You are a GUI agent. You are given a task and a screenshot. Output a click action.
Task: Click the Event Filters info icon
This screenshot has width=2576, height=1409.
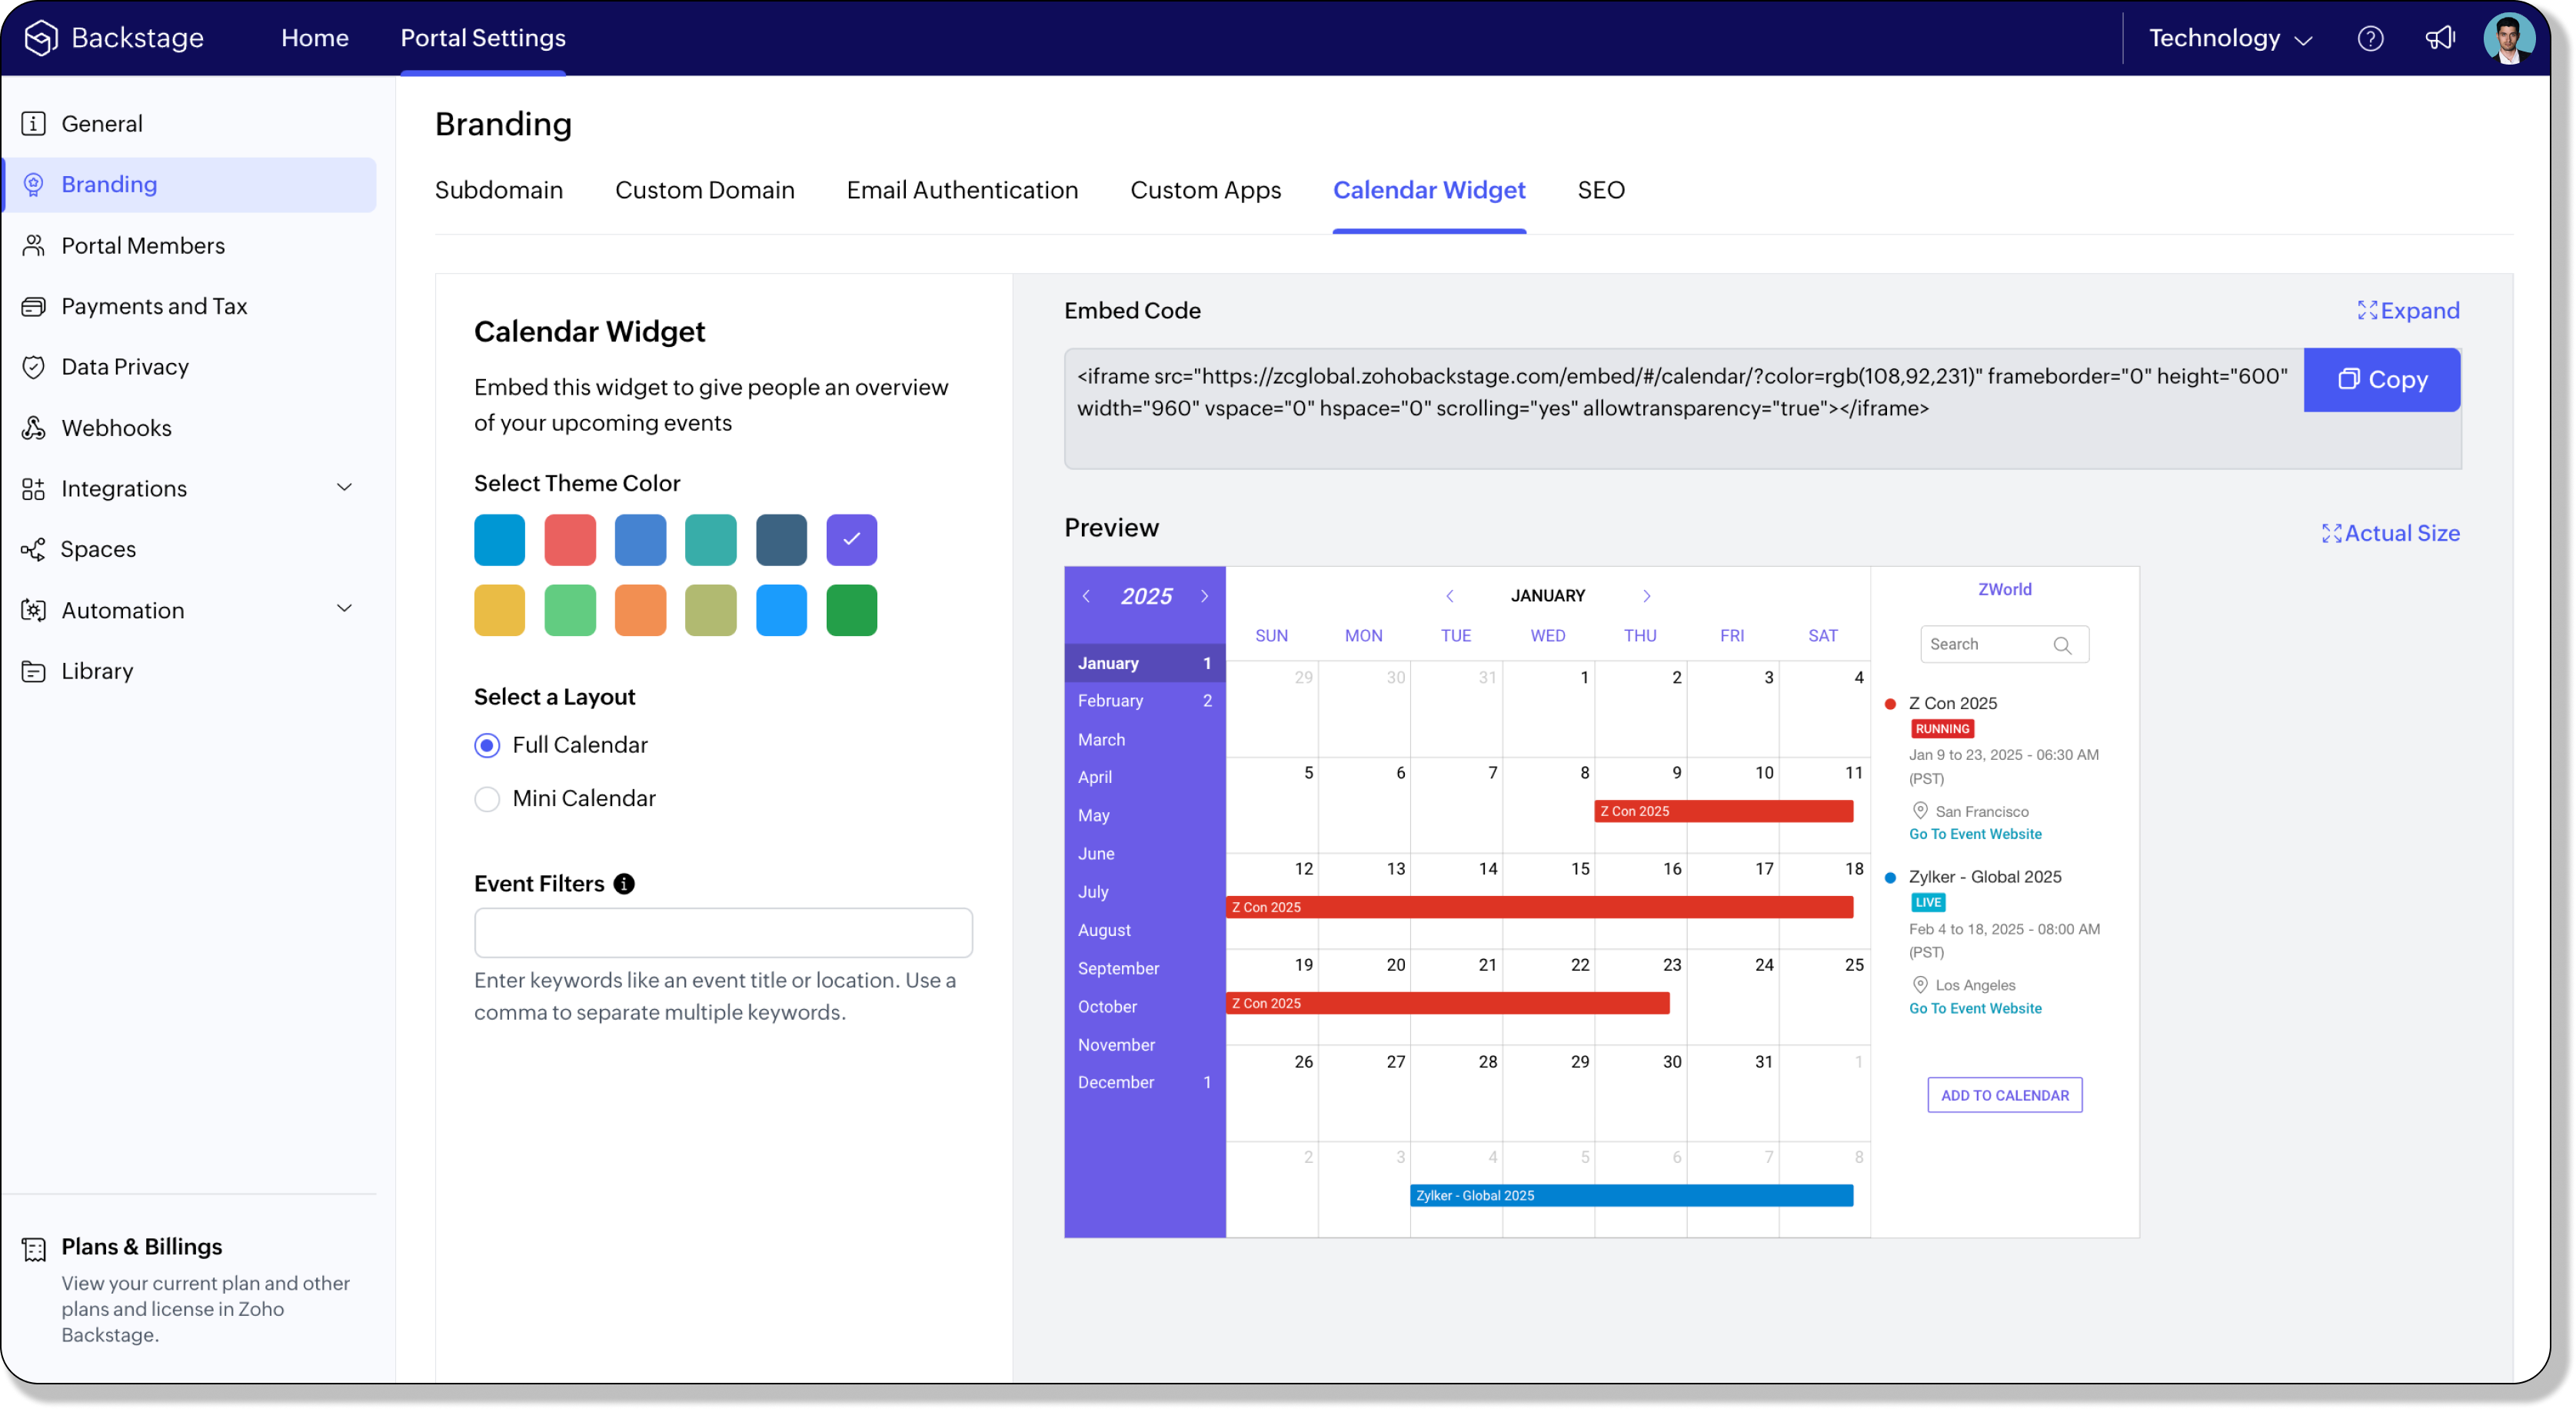(x=624, y=884)
